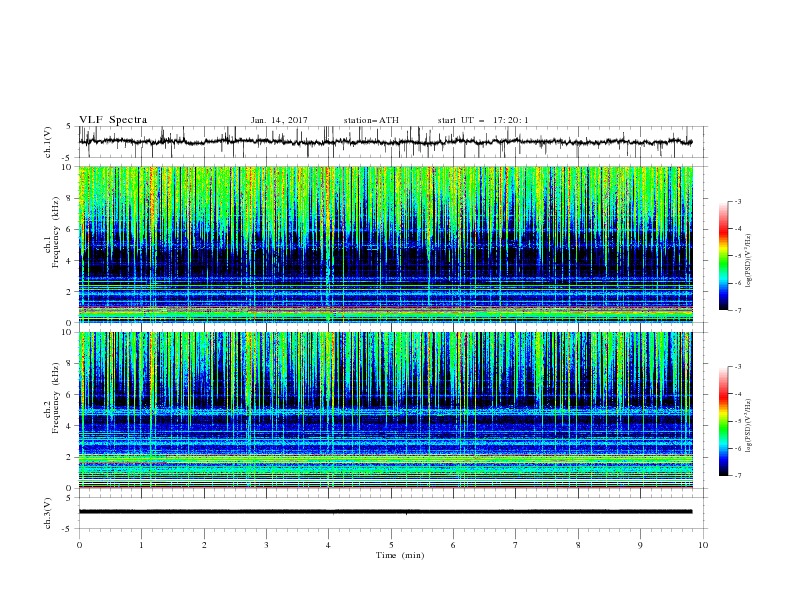The width and height of the screenshot is (792, 612).
Task: Click the "5" volt tick on ch.3(V) axis
Action: tap(70, 498)
